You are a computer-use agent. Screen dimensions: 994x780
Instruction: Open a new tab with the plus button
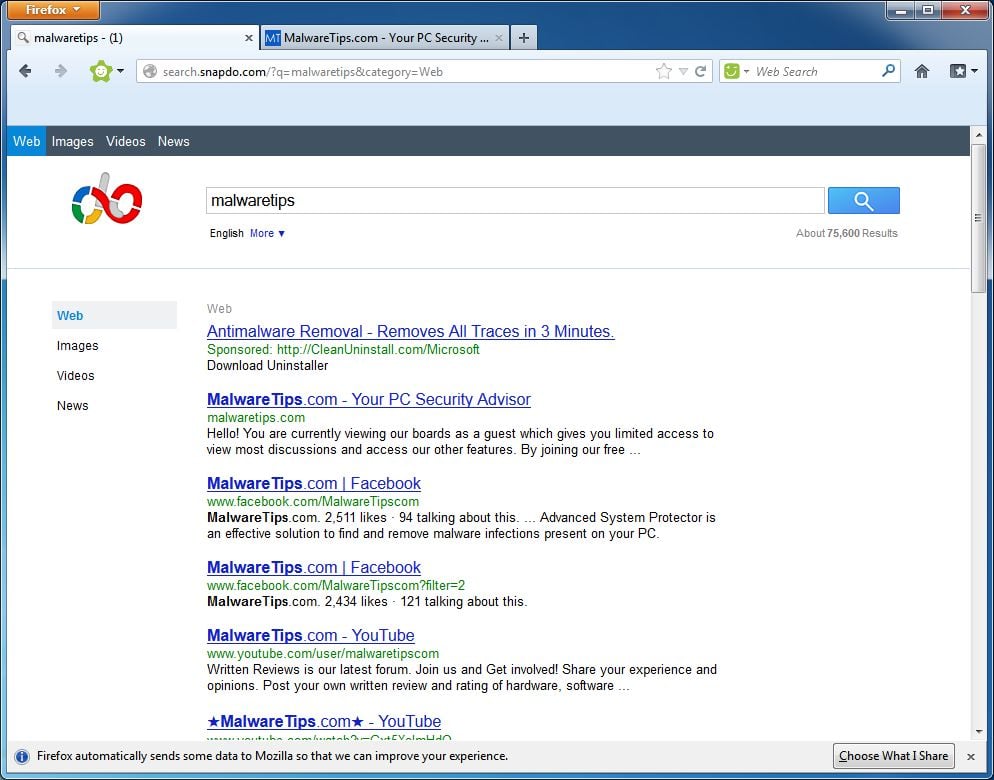coord(524,38)
